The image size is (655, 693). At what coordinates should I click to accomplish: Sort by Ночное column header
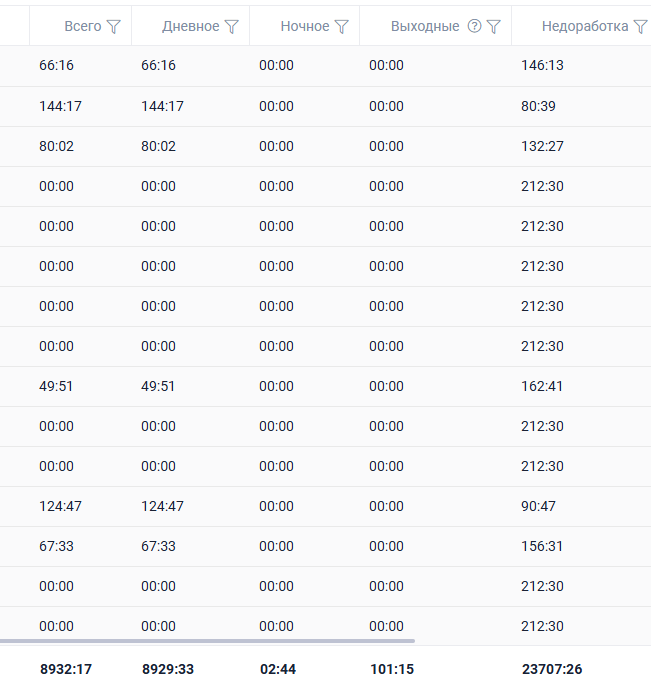click(x=305, y=26)
